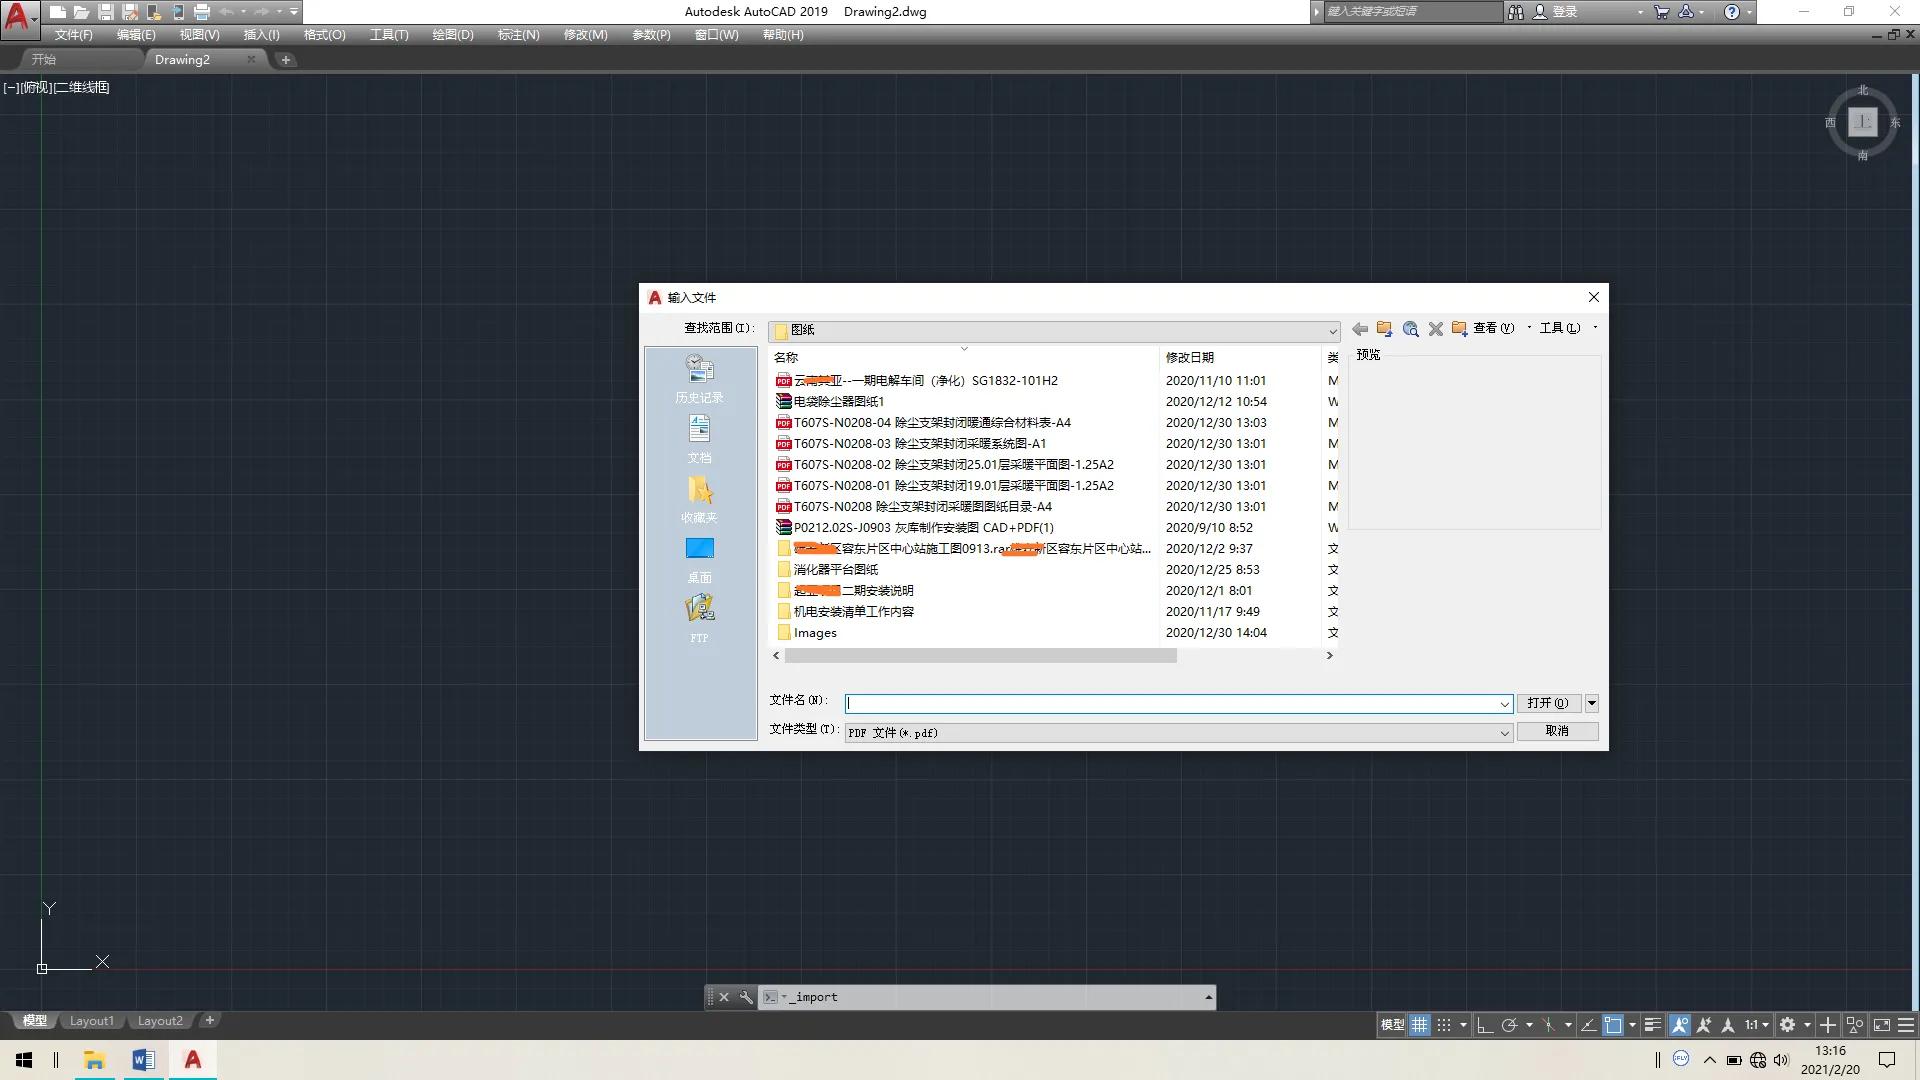Screen dimensions: 1920x1080
Task: Click Open from Web & Mobile icon
Action: pyautogui.click(x=154, y=12)
